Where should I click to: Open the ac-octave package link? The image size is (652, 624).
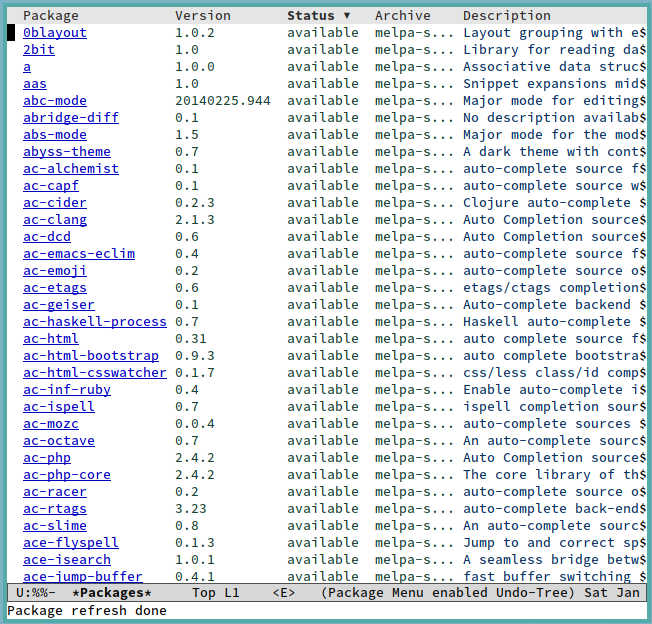pos(59,441)
